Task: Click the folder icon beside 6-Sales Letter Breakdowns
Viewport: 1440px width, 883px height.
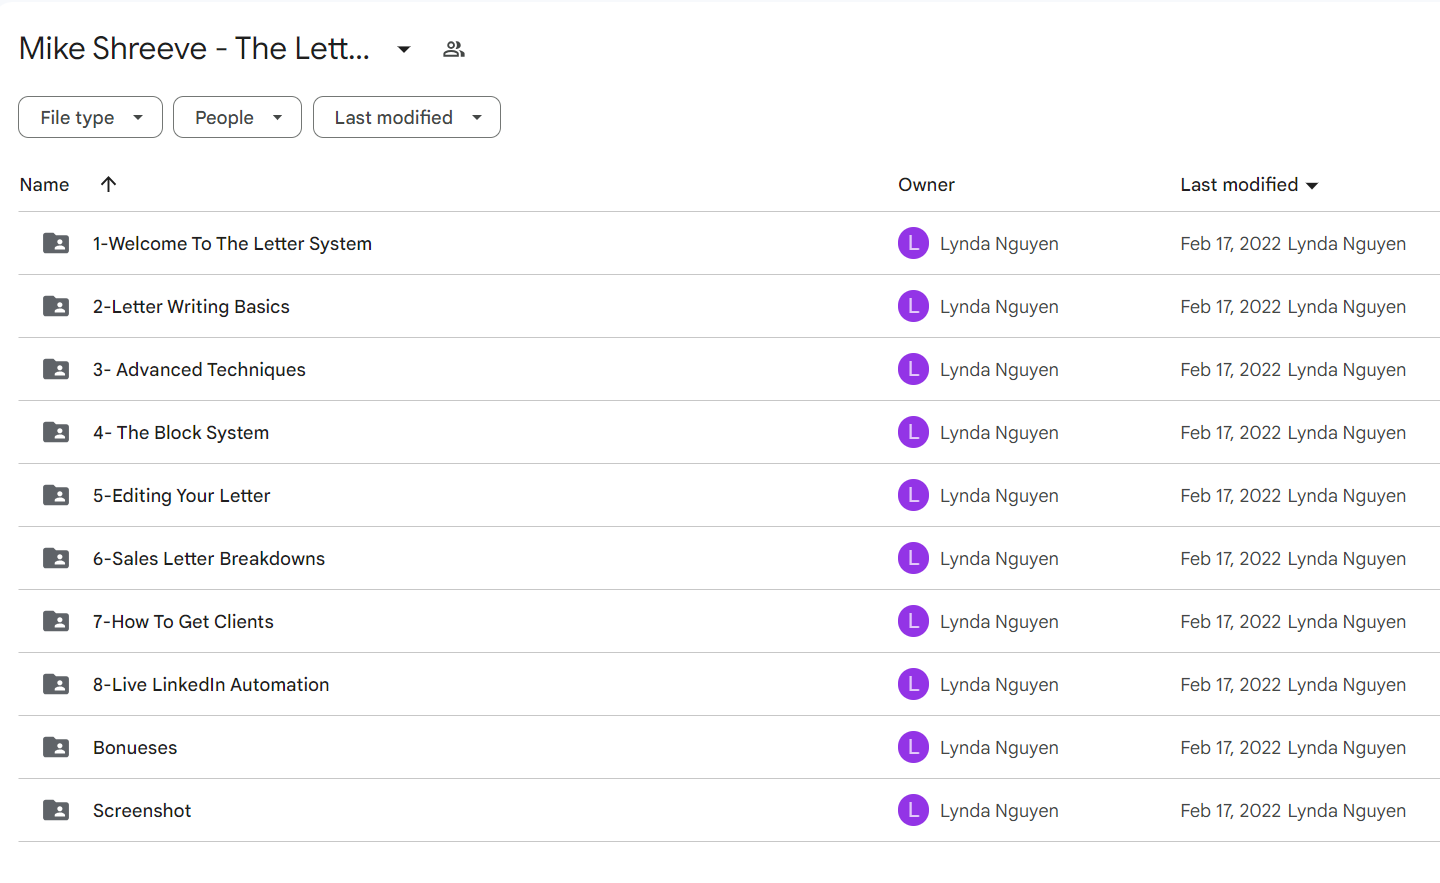Action: tap(56, 558)
